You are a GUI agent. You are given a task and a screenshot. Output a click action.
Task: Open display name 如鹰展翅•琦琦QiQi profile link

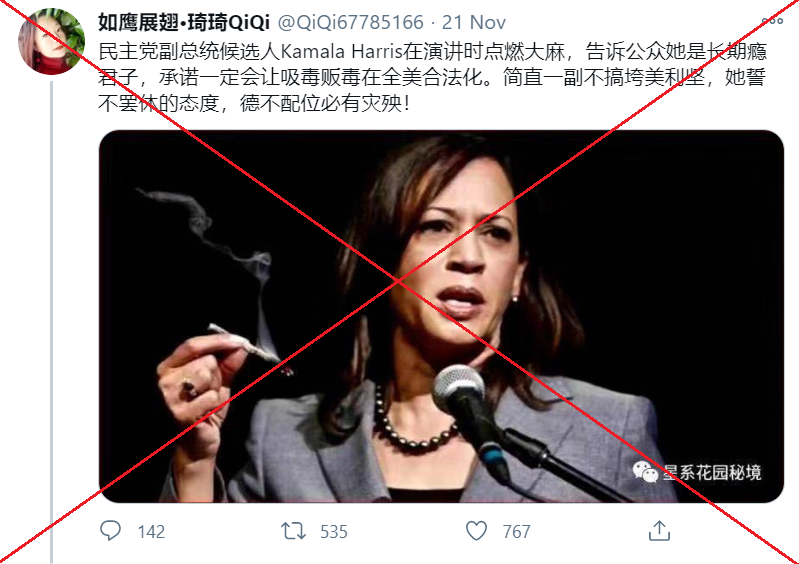point(184,22)
